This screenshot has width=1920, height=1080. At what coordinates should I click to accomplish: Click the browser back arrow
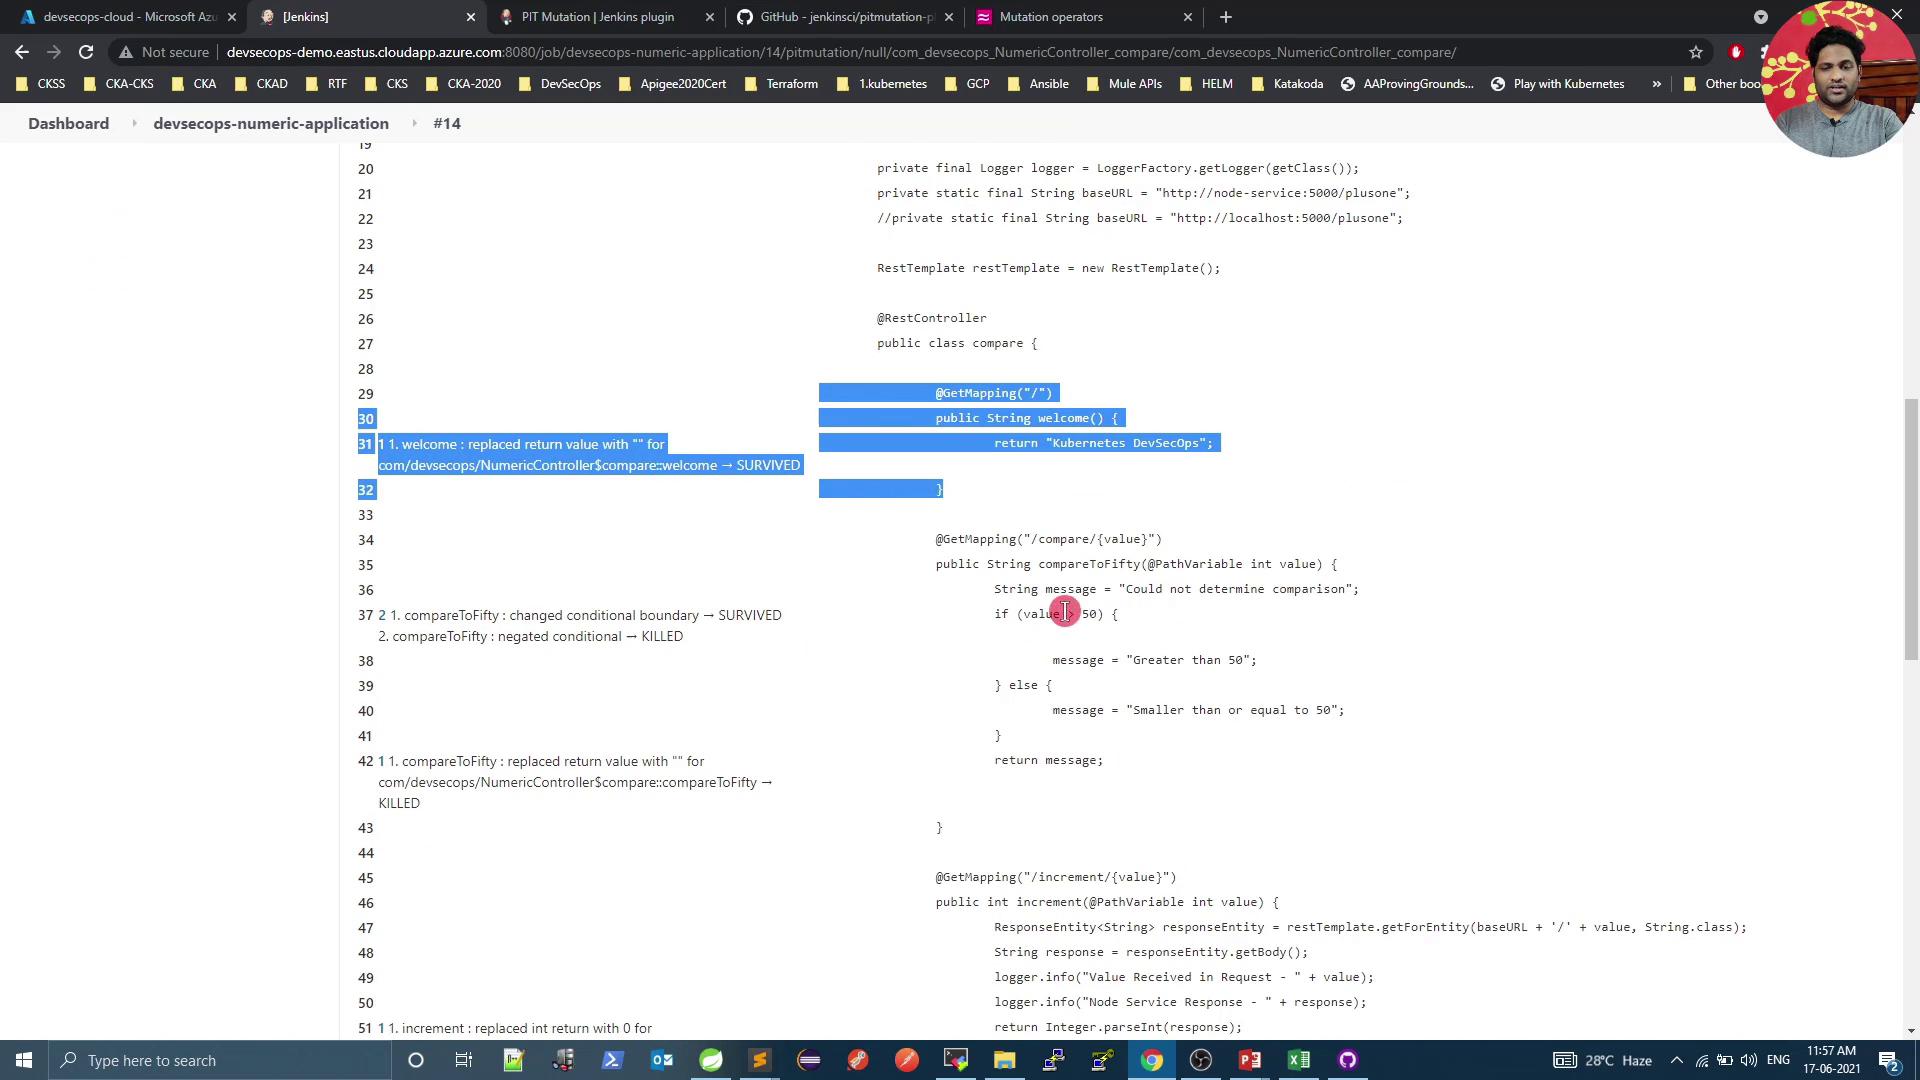pyautogui.click(x=22, y=52)
